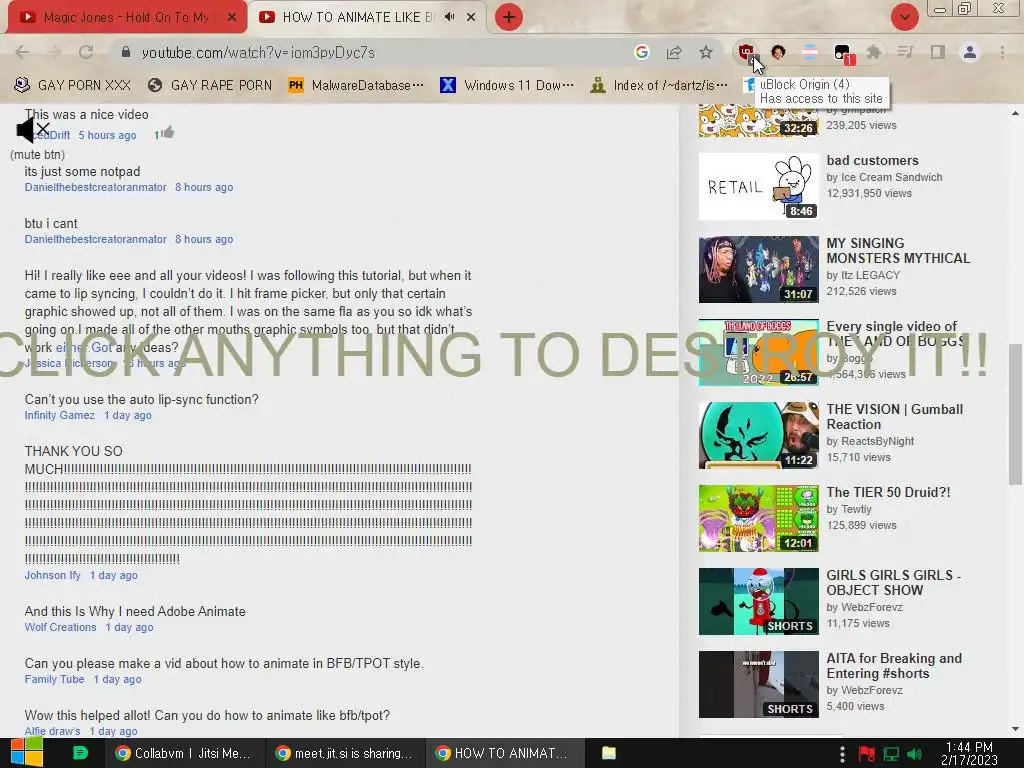Click the share page icon
This screenshot has height=768, width=1024.
(673, 52)
